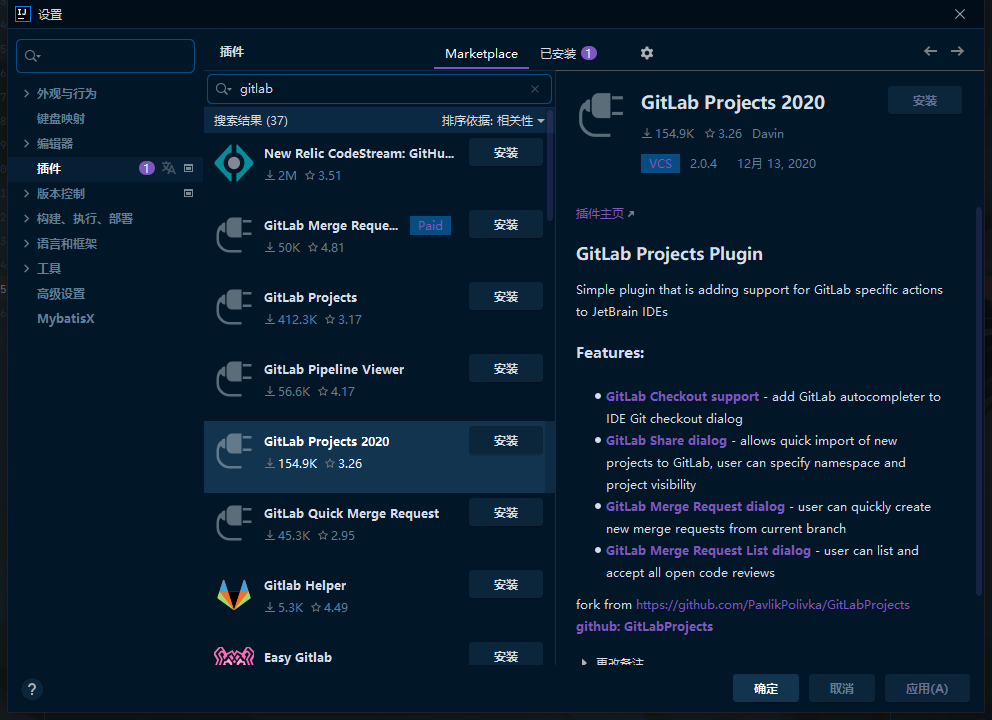Click the IntelliJ logo in title bar
Screen dimensions: 992x720
click(22, 13)
